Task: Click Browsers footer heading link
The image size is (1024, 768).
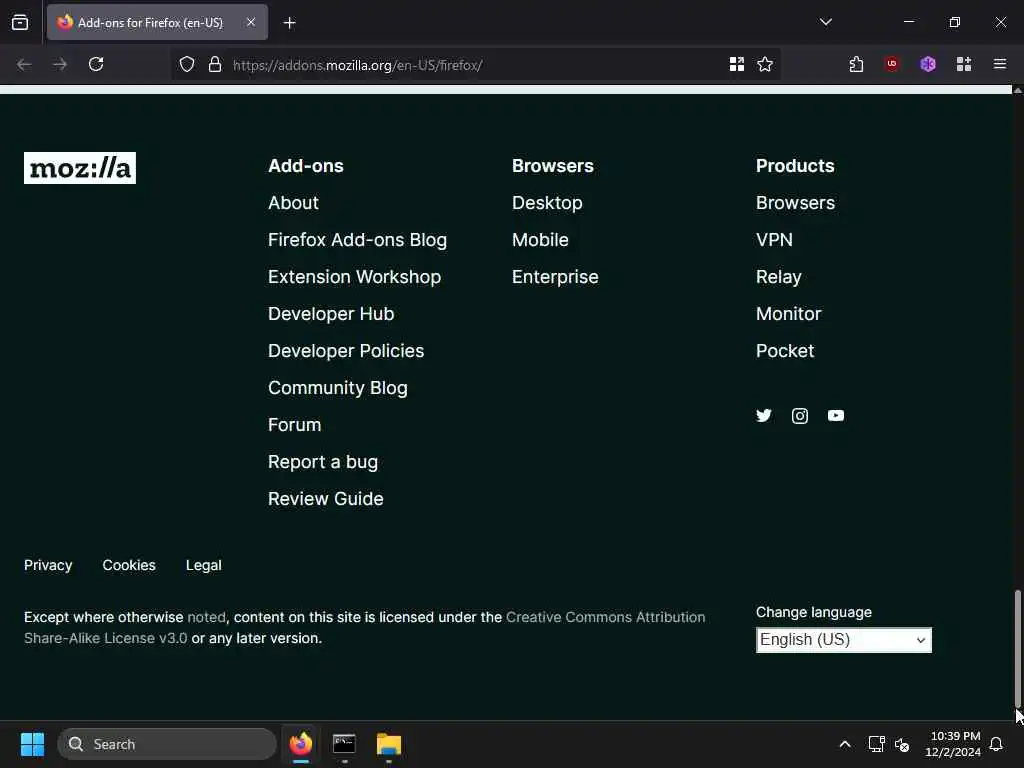Action: tap(552, 166)
